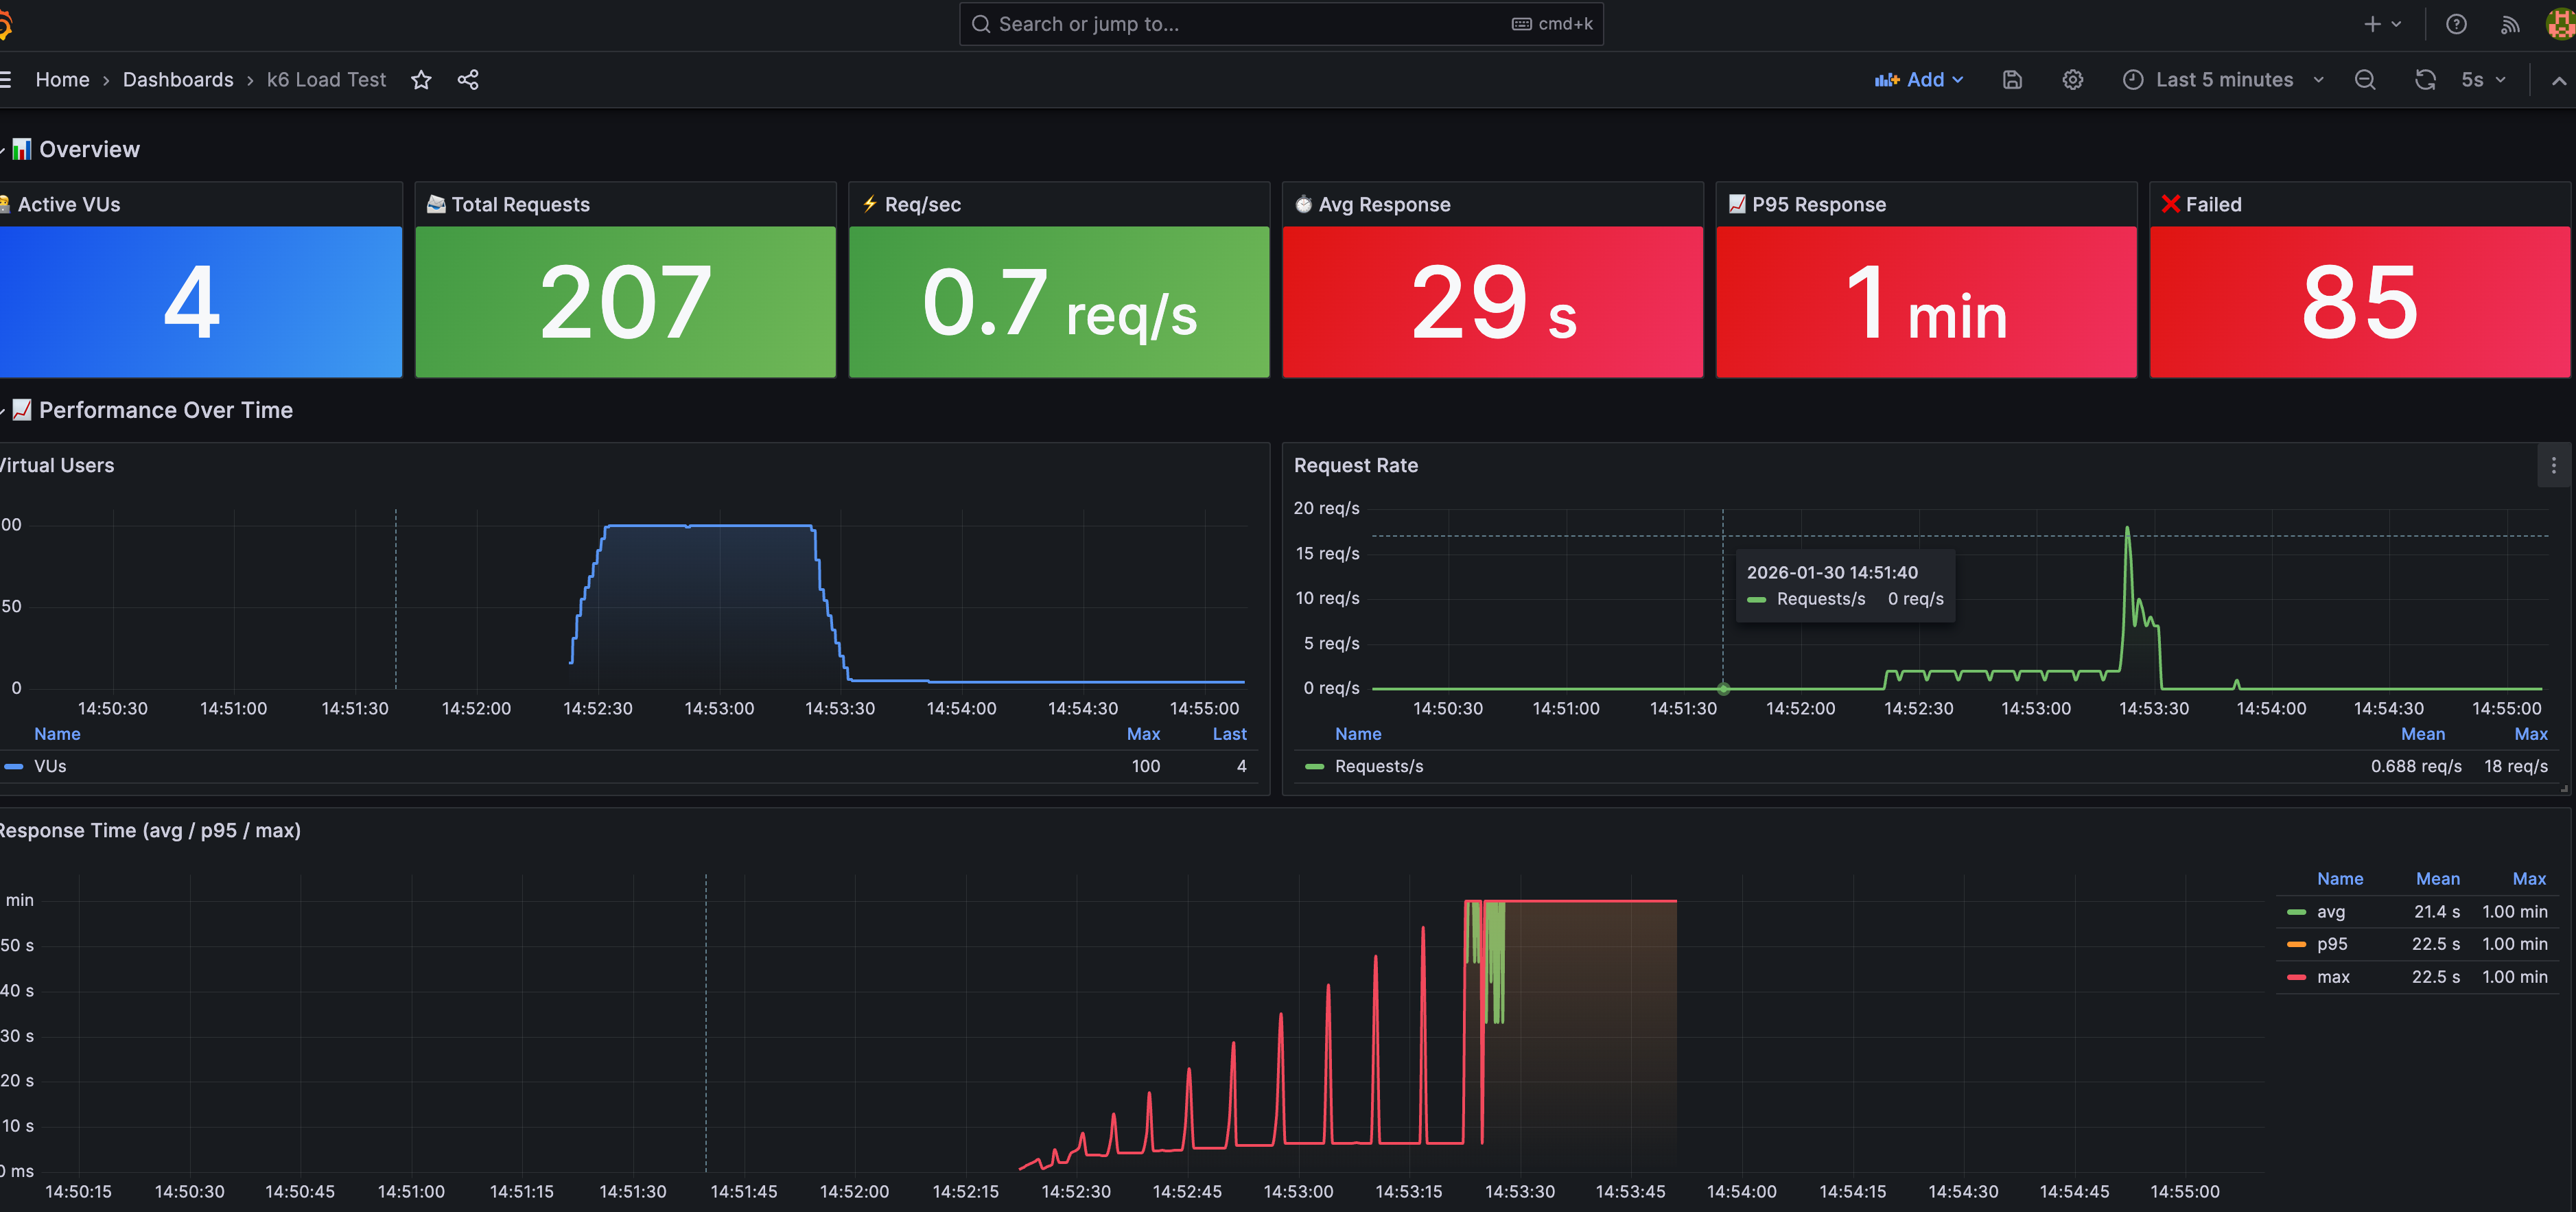Click the save dashboard icon

click(x=2012, y=80)
